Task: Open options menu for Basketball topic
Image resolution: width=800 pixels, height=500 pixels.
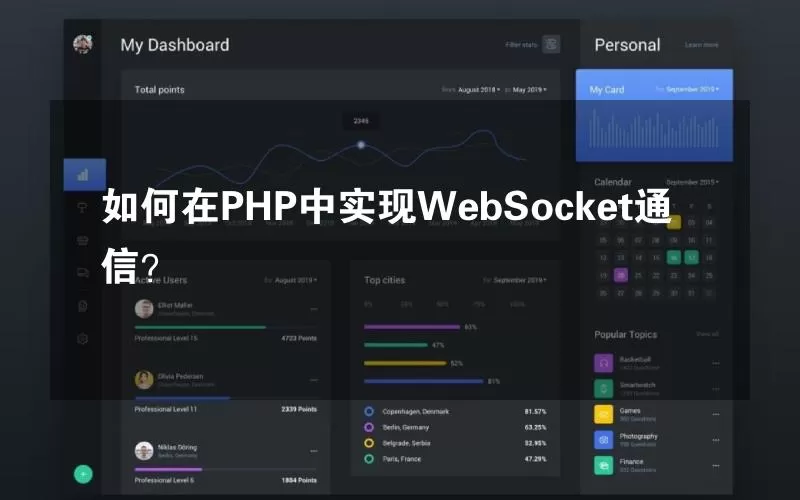Action: point(716,363)
